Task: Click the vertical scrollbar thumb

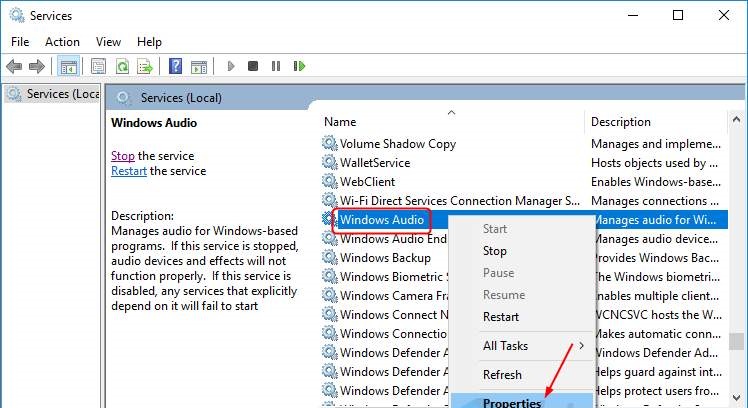Action: (736, 341)
